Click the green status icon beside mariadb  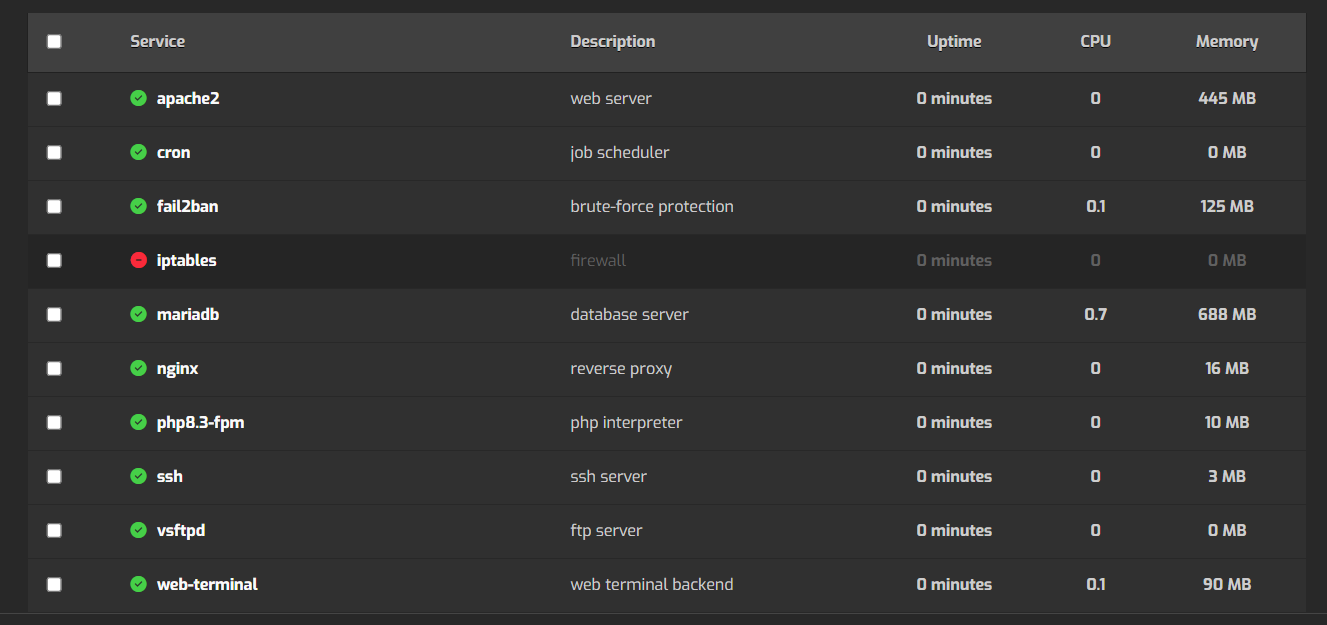(139, 314)
